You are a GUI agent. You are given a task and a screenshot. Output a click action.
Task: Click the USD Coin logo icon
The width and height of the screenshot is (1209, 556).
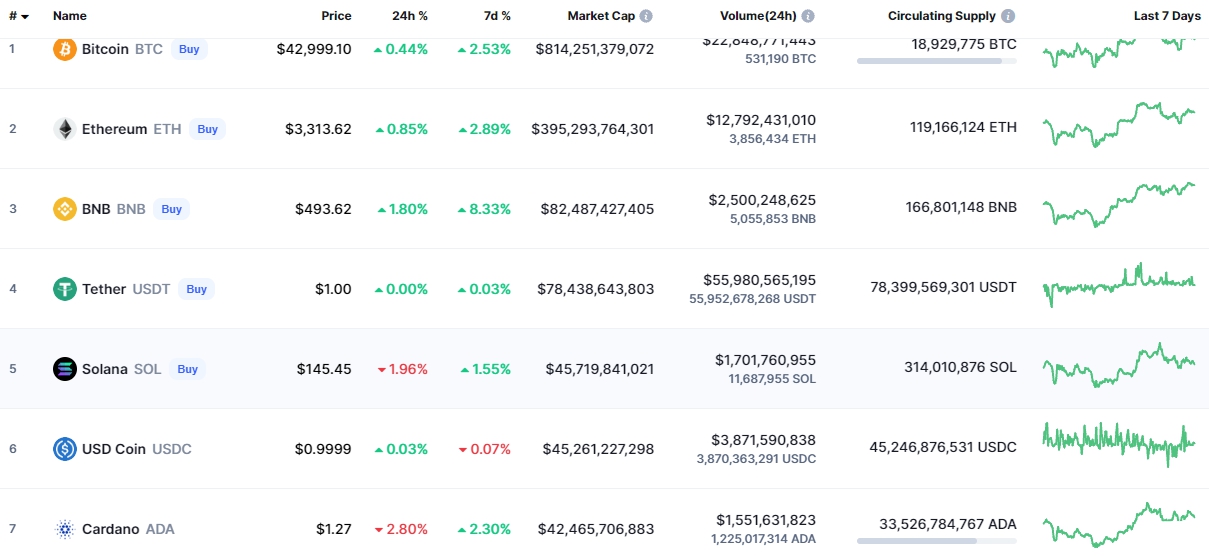pyautogui.click(x=65, y=449)
